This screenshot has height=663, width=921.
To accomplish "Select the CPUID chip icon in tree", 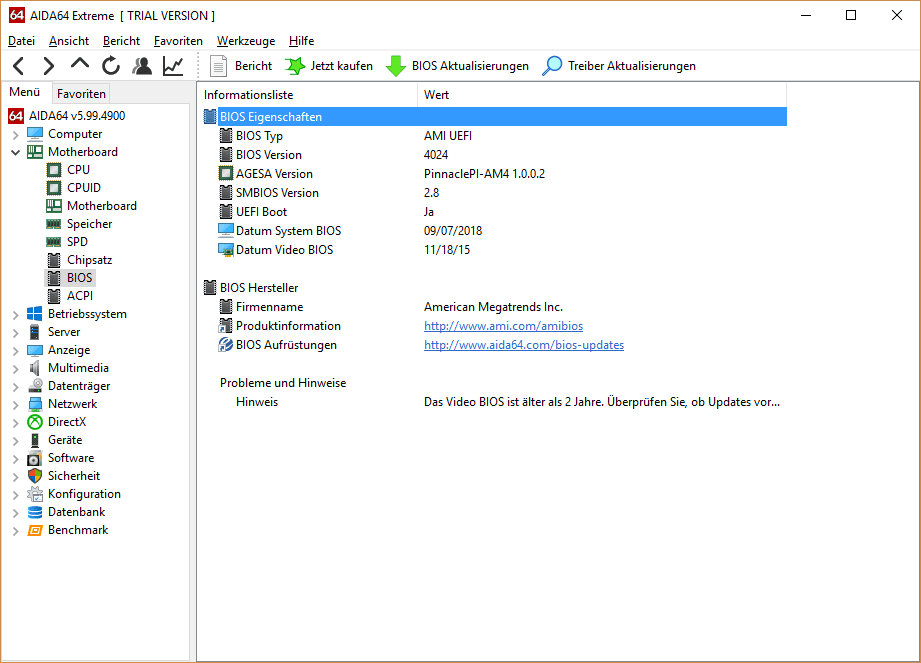I will point(53,188).
